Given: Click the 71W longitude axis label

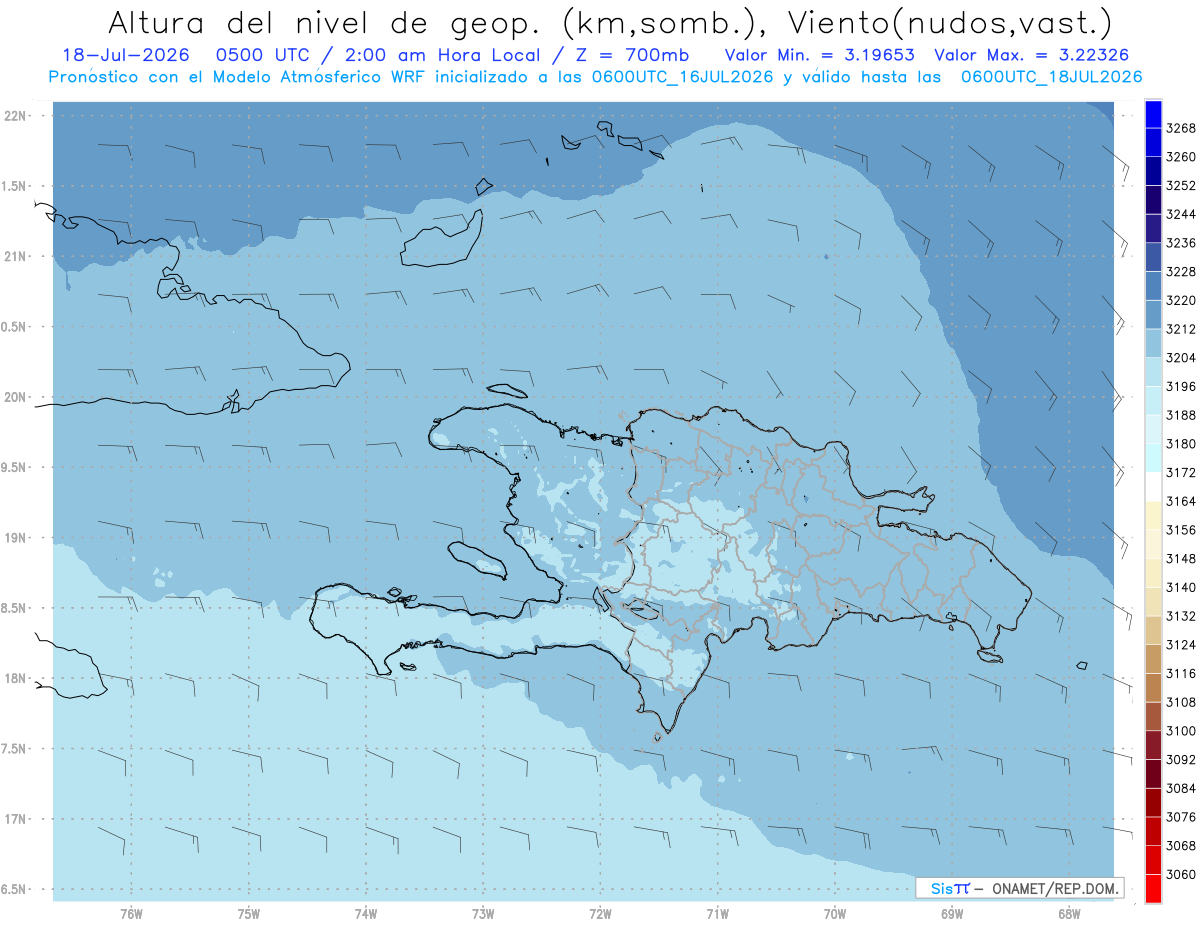Looking at the screenshot, I should 717,914.
